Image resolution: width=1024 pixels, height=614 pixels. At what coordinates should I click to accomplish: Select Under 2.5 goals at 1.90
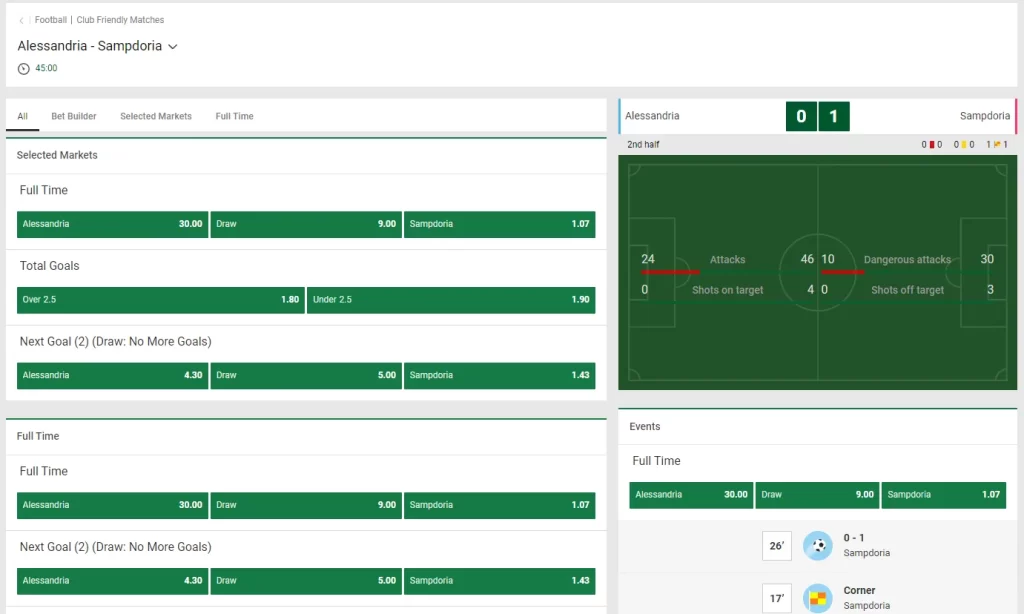click(450, 300)
